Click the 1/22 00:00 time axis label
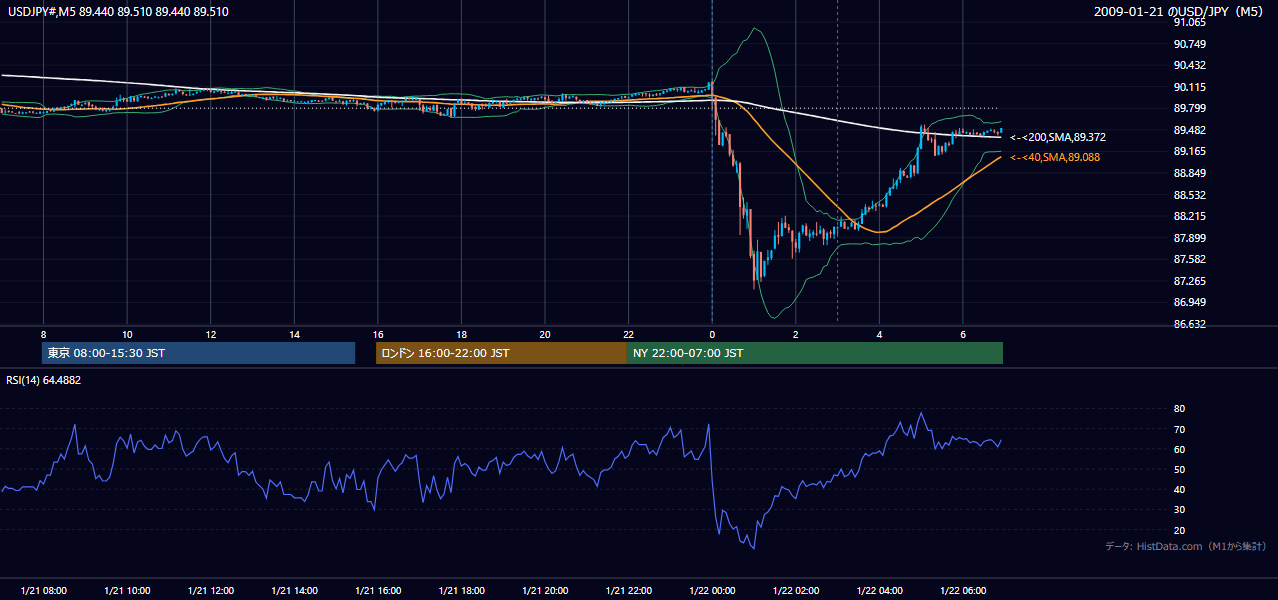 (x=712, y=590)
